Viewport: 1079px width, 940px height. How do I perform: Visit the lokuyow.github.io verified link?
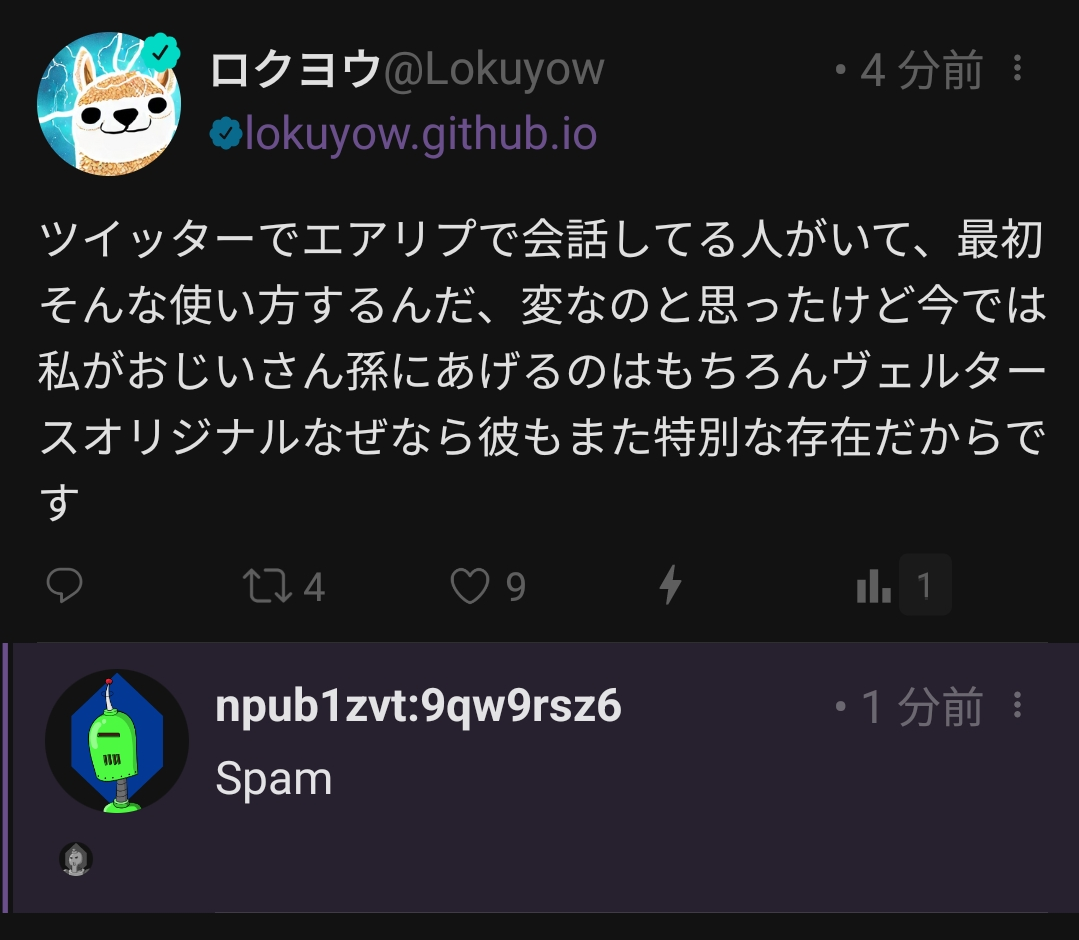click(420, 133)
